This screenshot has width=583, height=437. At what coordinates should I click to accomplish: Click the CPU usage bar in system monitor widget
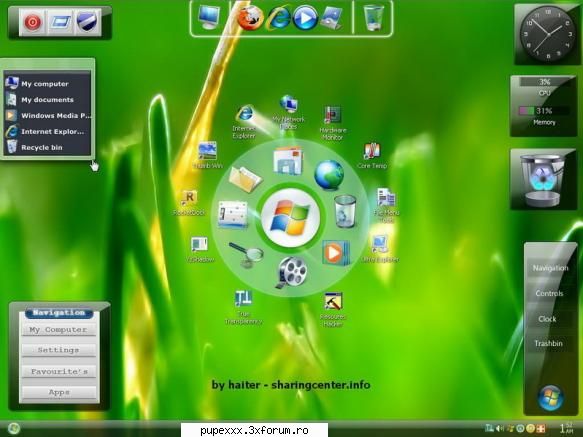[545, 82]
